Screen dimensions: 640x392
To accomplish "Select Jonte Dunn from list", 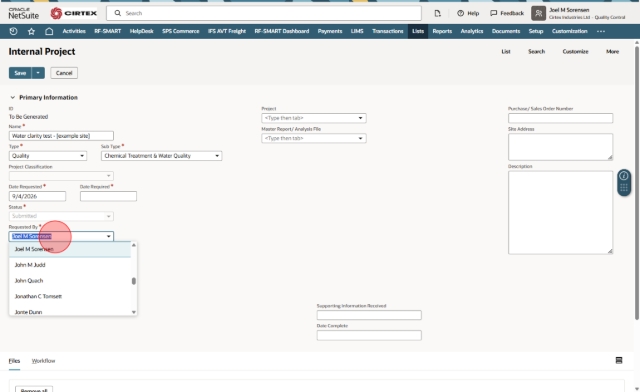I will (x=70, y=312).
